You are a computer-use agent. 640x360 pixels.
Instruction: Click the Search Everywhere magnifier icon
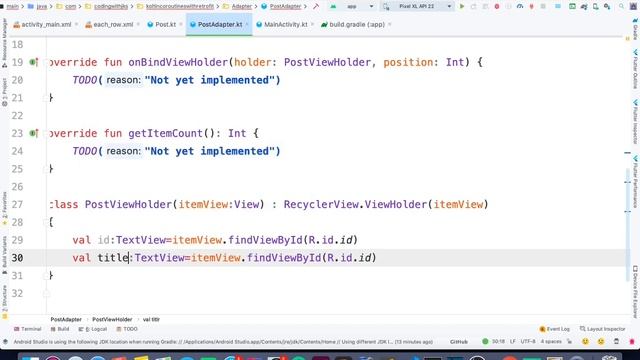pyautogui.click(x=621, y=7)
